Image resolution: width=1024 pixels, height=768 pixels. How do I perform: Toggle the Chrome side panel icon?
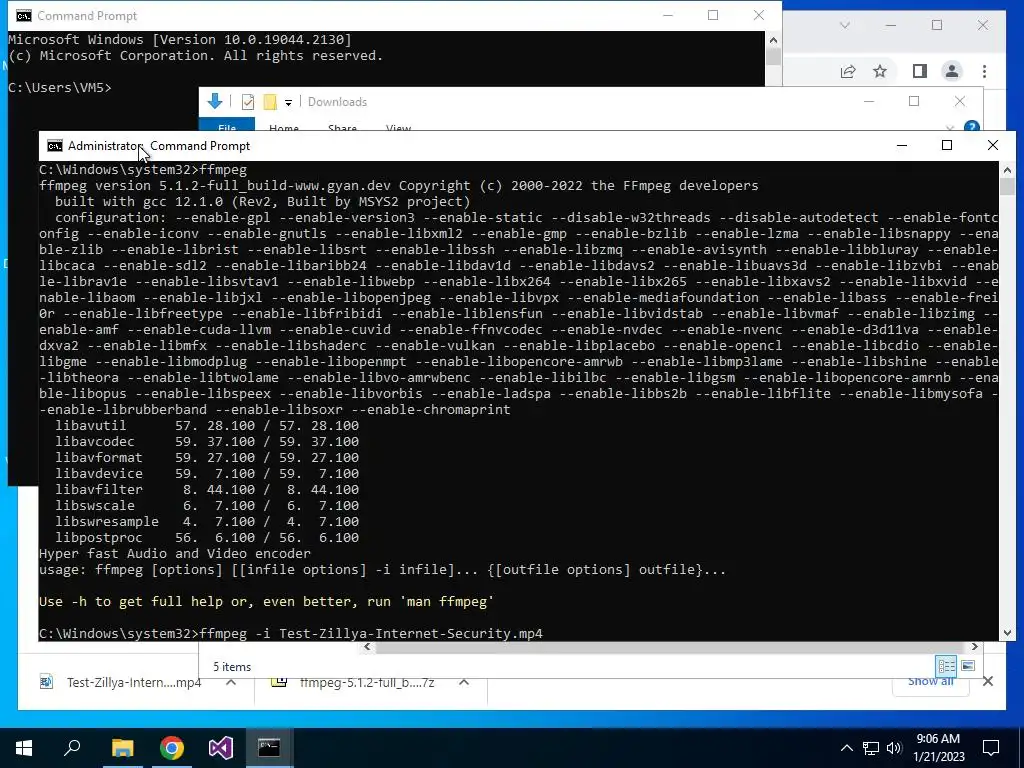[x=920, y=71]
